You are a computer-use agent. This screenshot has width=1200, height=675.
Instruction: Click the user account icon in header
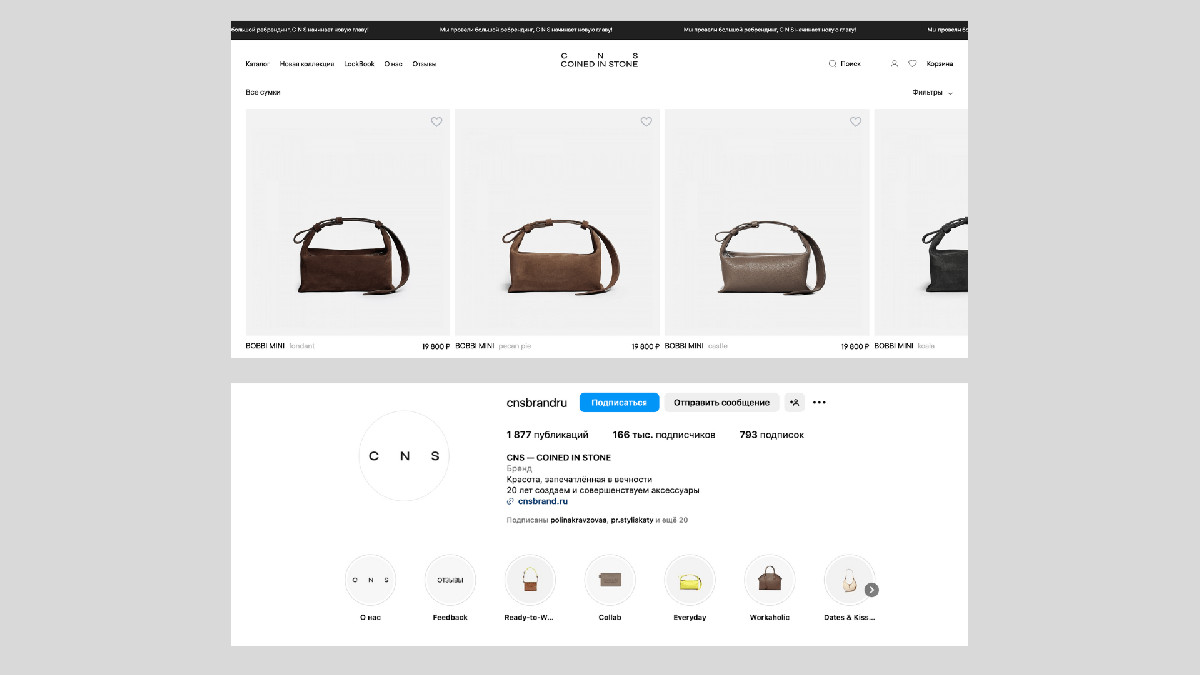coord(894,64)
